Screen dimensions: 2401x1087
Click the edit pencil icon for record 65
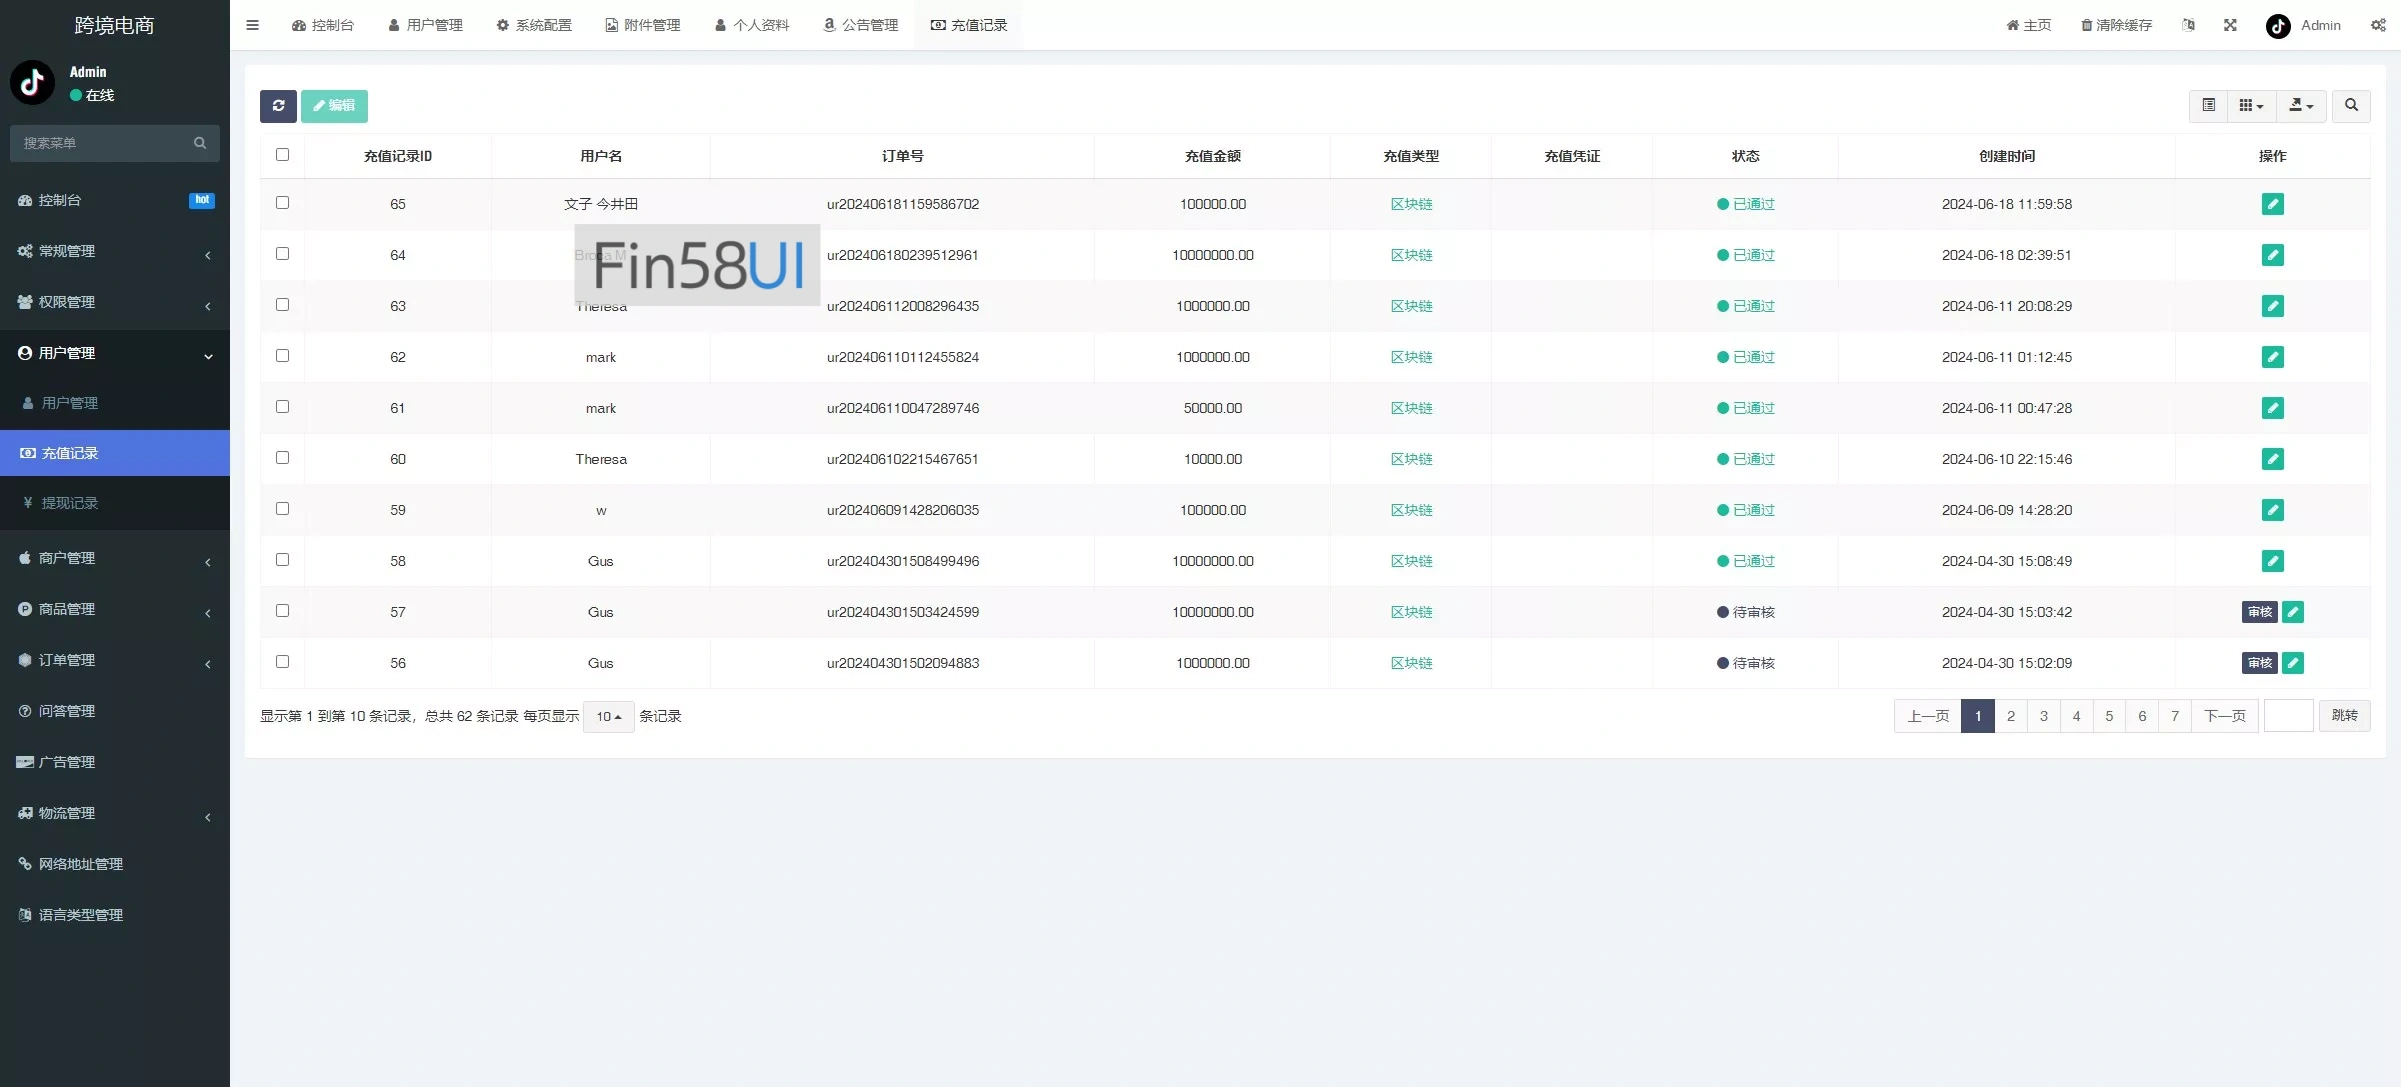pyautogui.click(x=2272, y=204)
